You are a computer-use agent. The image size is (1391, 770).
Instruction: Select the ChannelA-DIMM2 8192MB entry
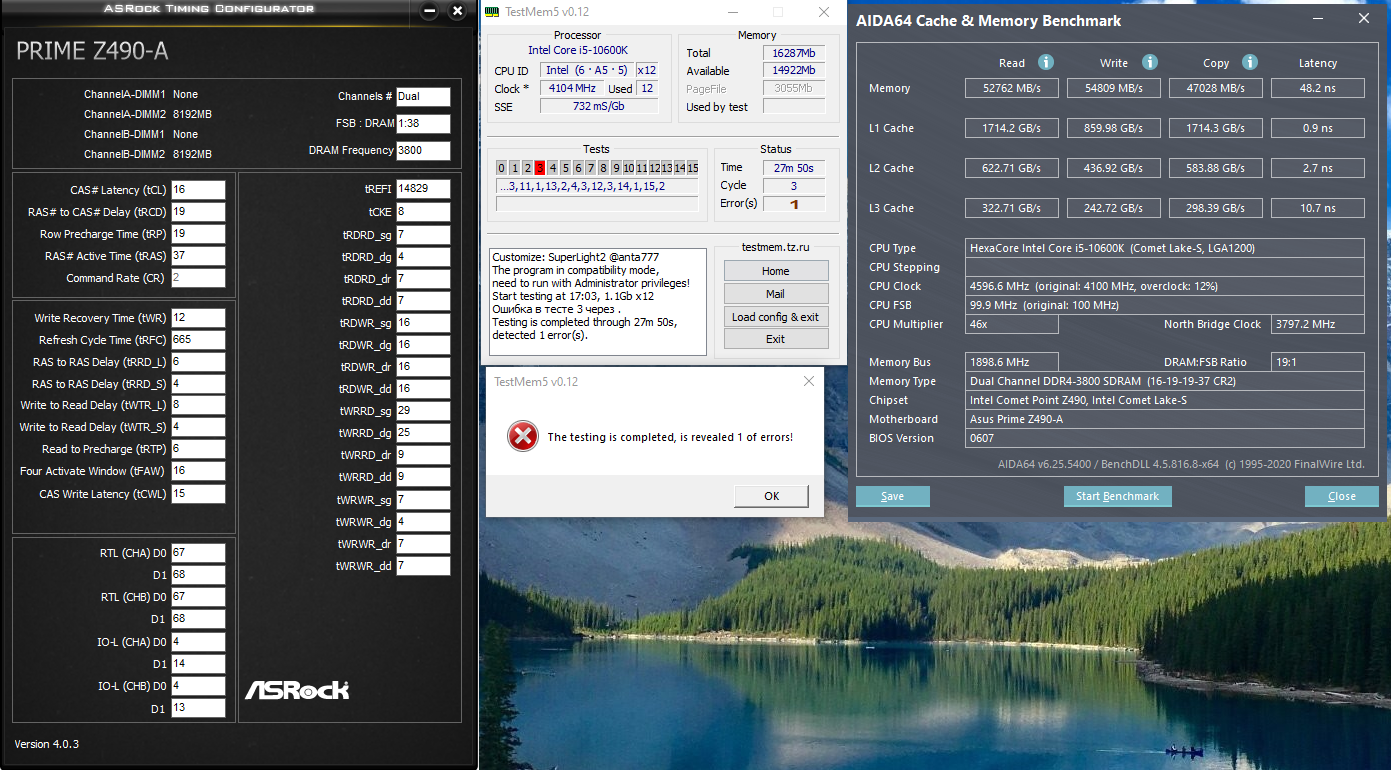148,114
